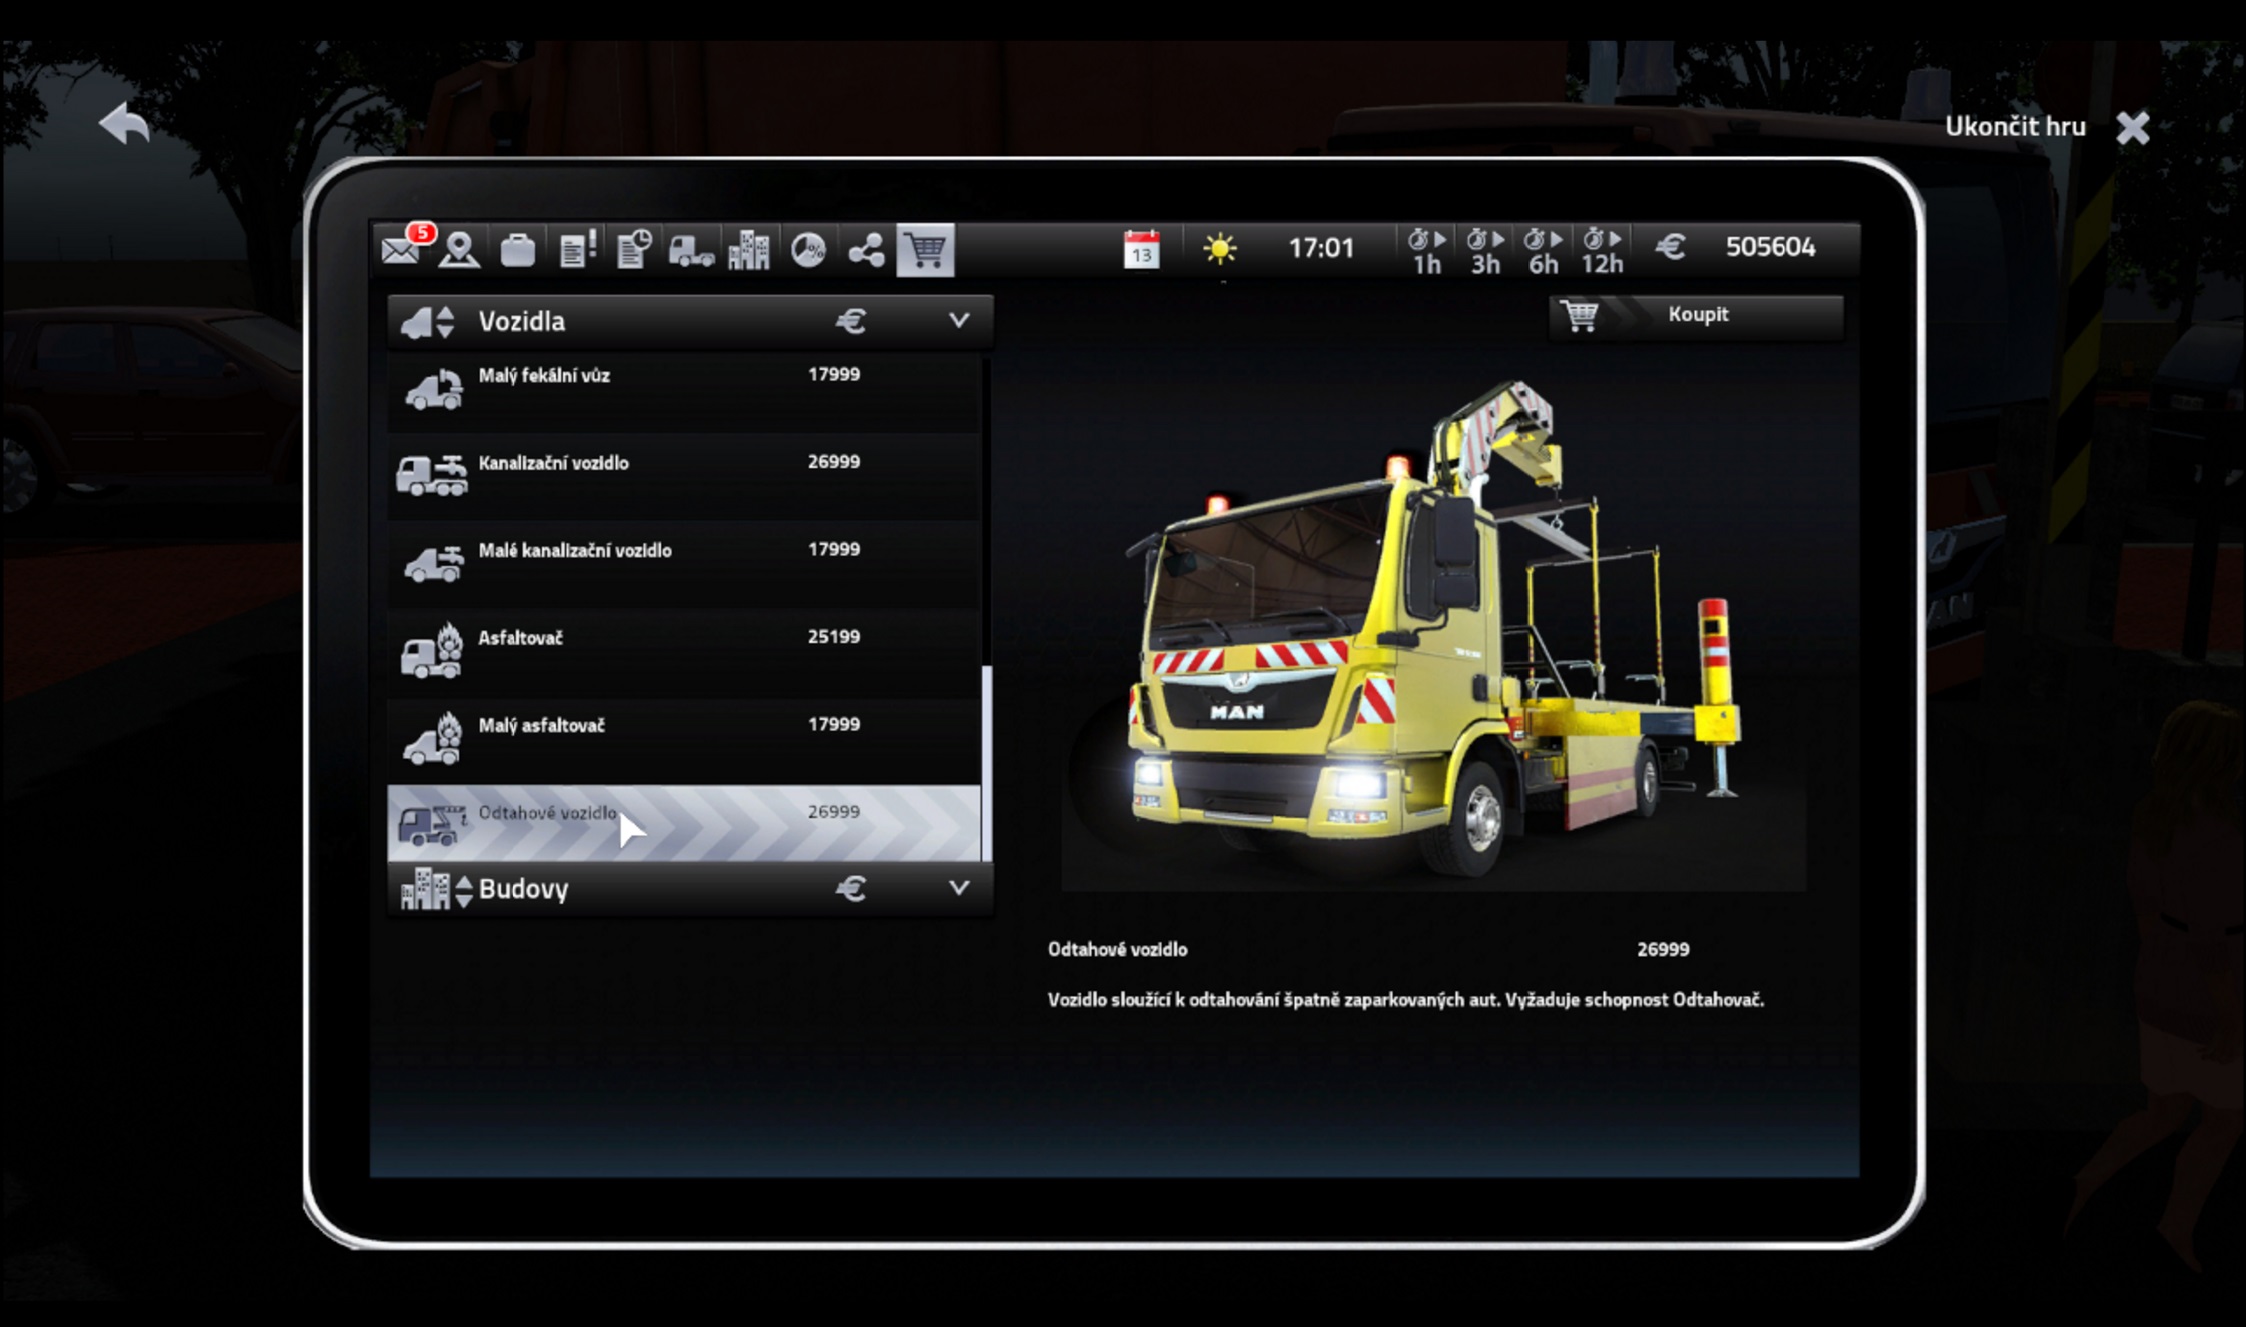Click the Odtahové vozidlo tow truck icon

click(432, 825)
